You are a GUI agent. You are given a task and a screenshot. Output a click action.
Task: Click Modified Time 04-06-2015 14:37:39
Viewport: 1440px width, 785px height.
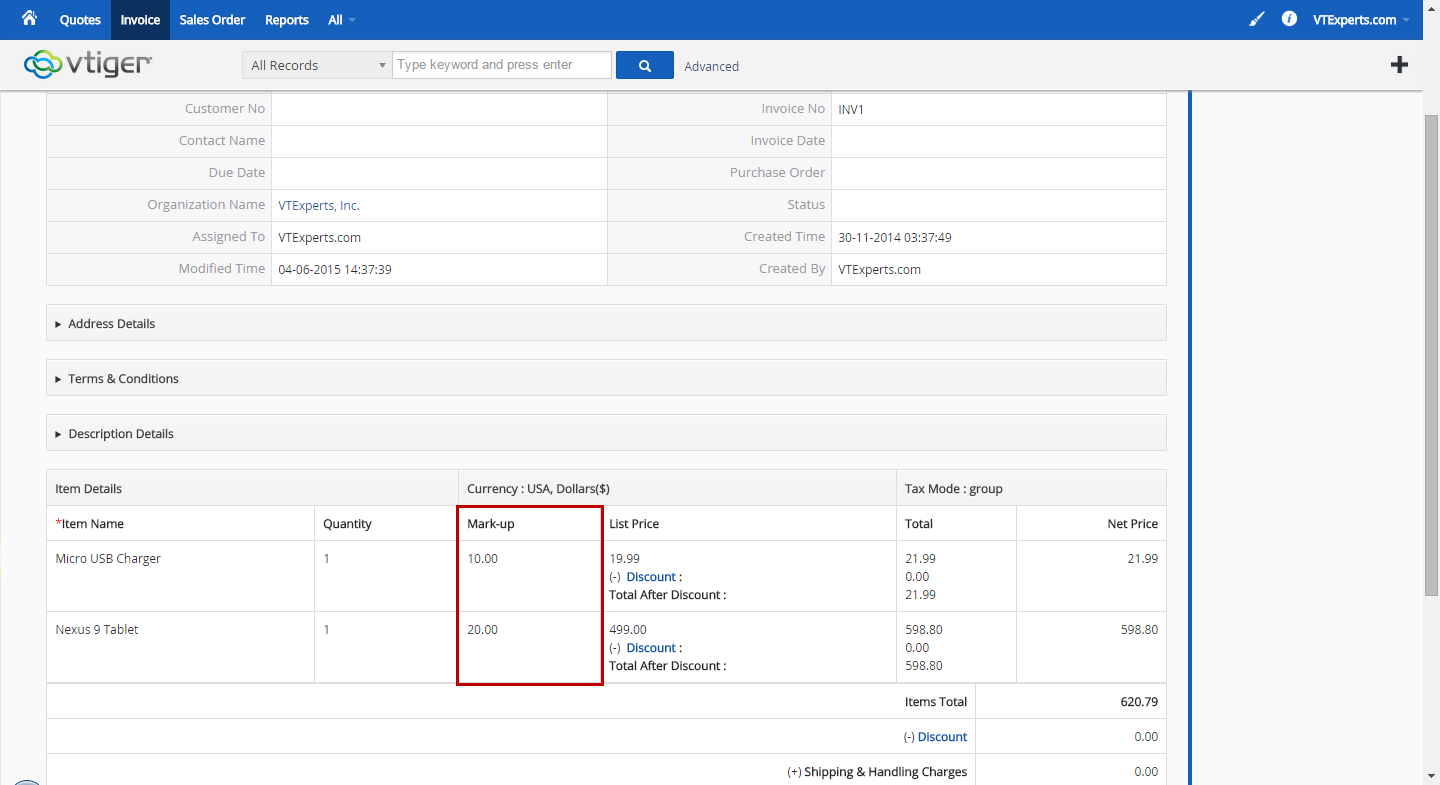click(x=335, y=269)
